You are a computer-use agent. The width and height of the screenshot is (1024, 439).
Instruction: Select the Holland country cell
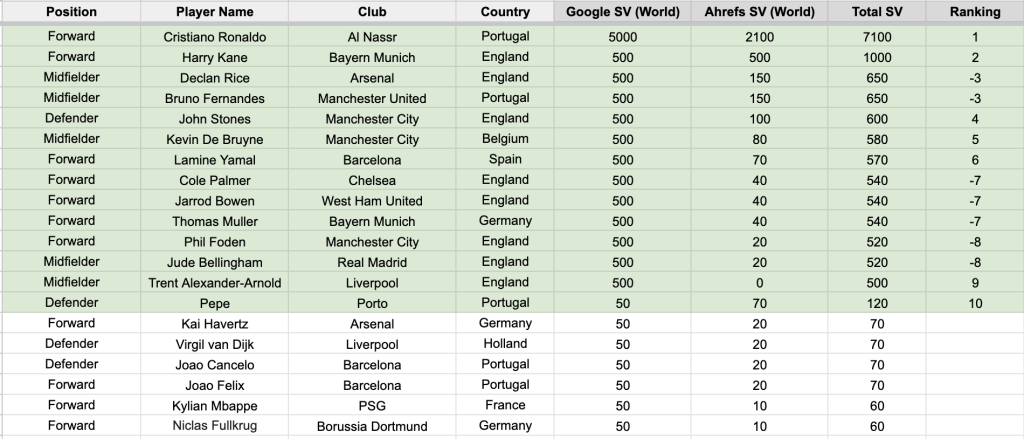pos(505,344)
